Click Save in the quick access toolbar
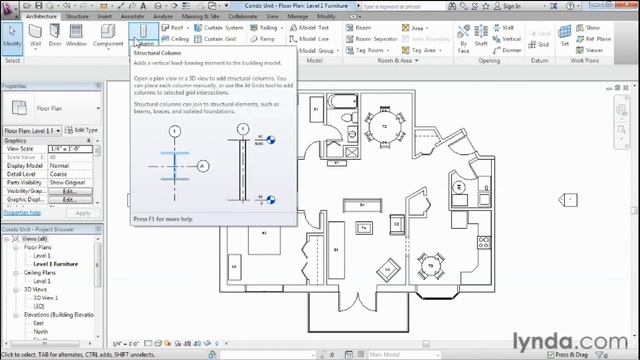The width and height of the screenshot is (640, 360). [x=38, y=6]
